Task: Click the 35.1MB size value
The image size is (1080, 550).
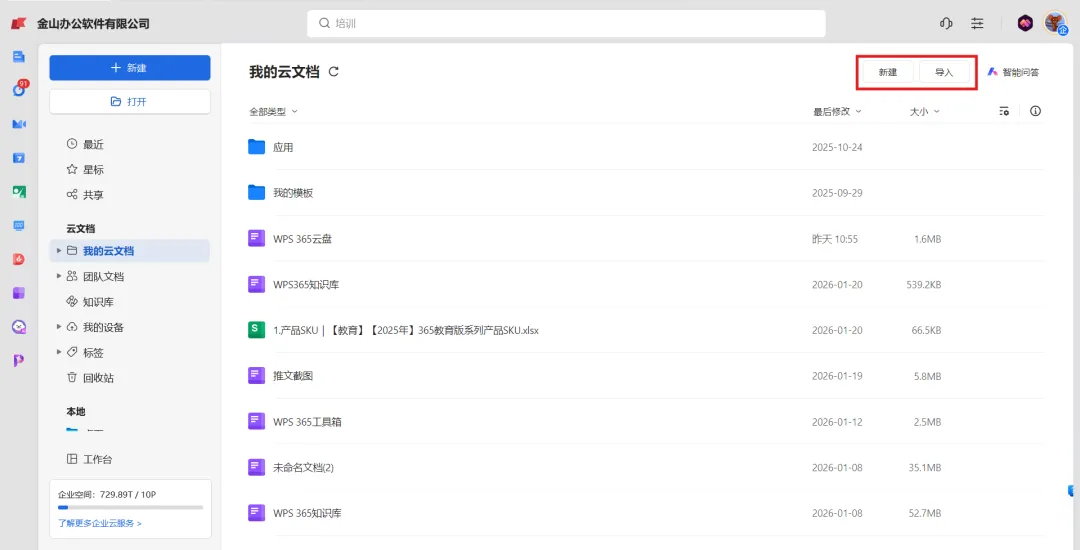Action: pyautogui.click(x=925, y=467)
